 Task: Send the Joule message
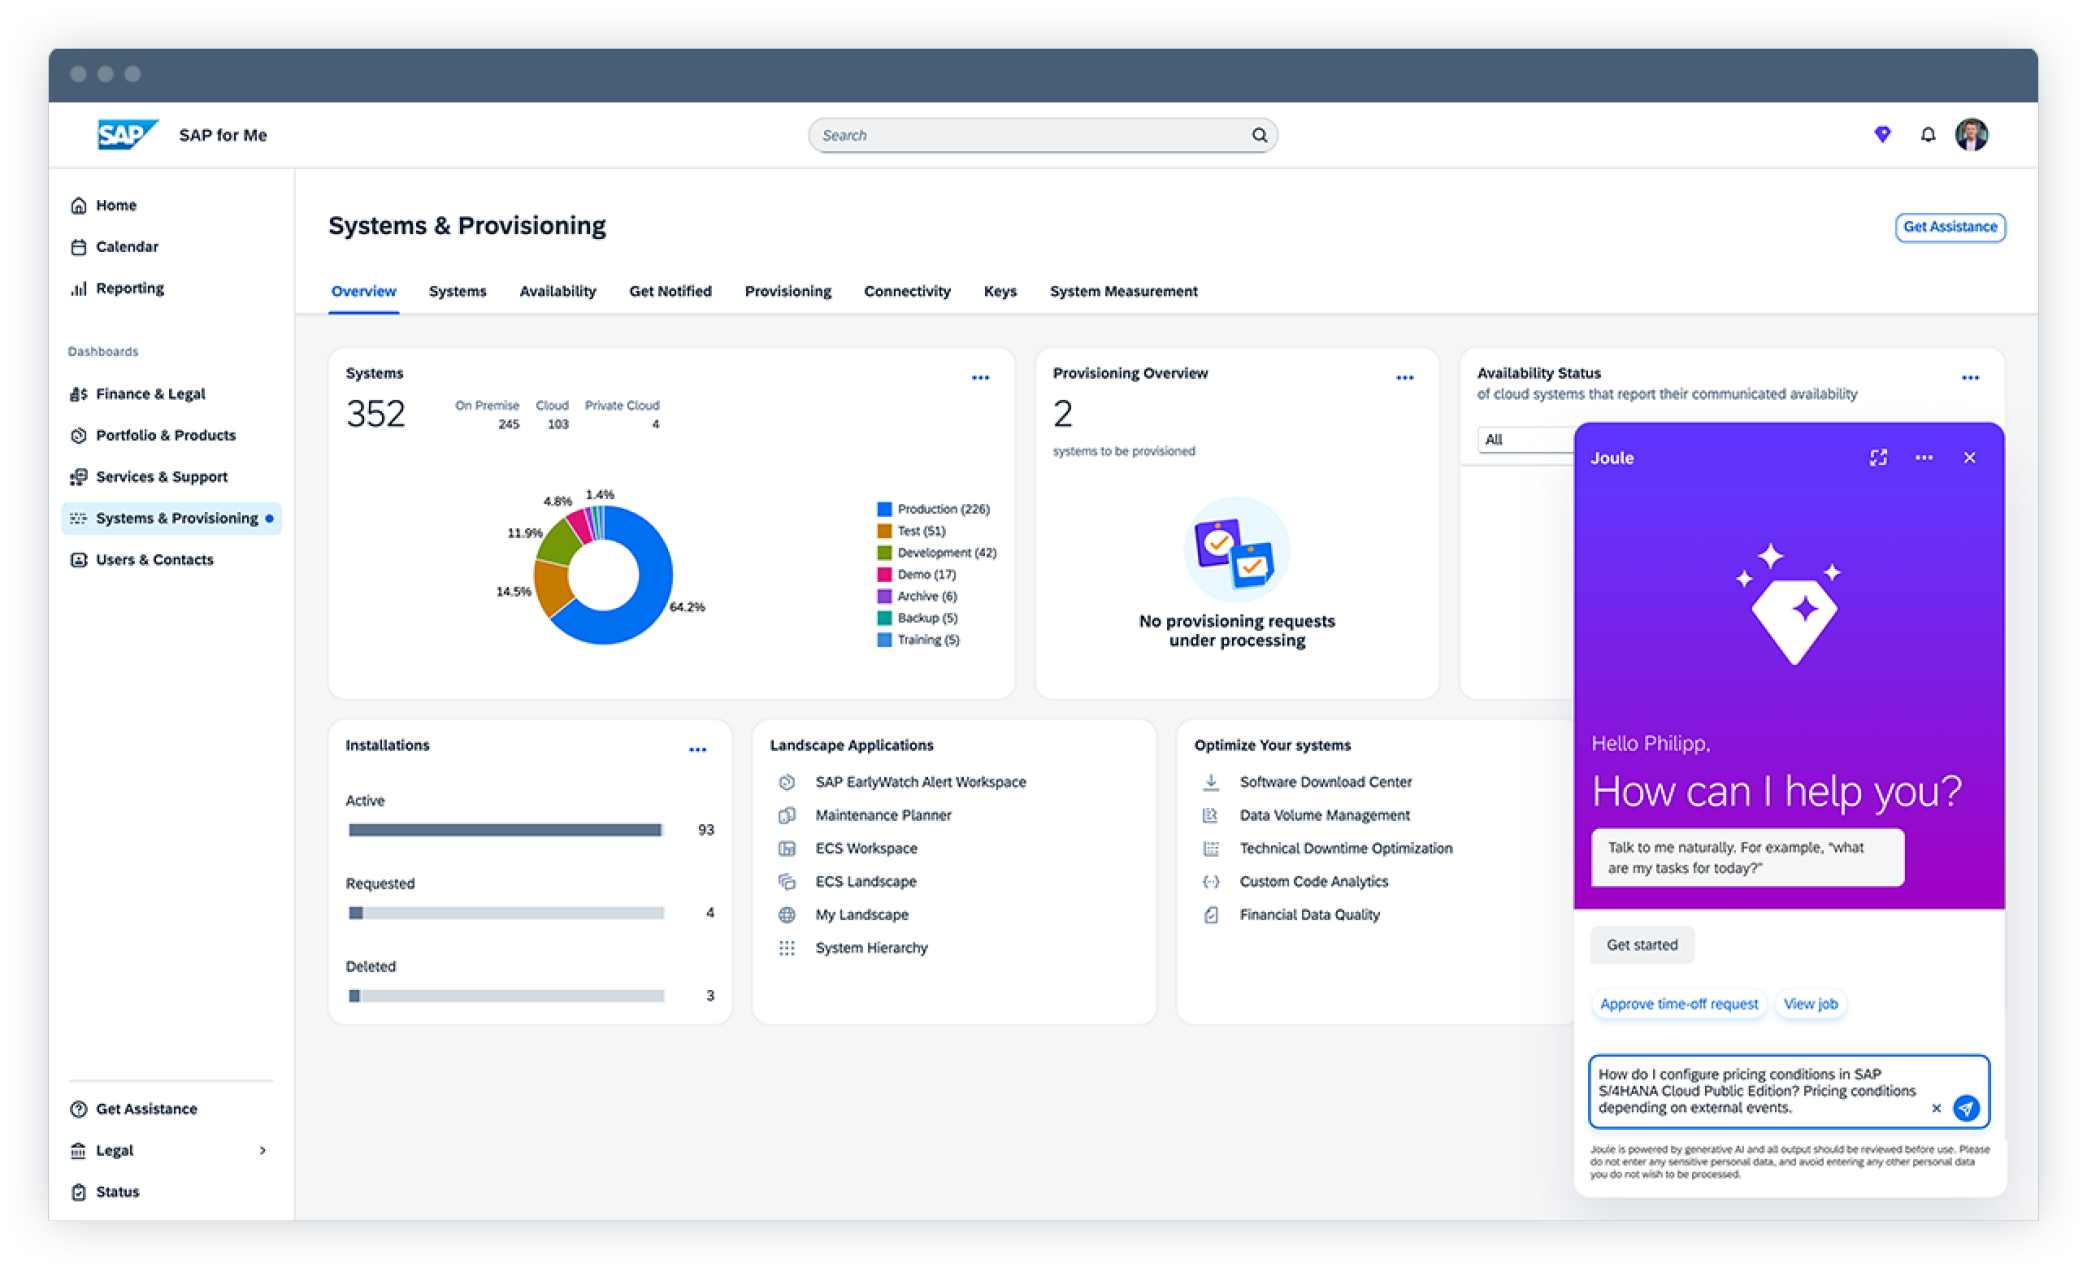[x=1965, y=1108]
